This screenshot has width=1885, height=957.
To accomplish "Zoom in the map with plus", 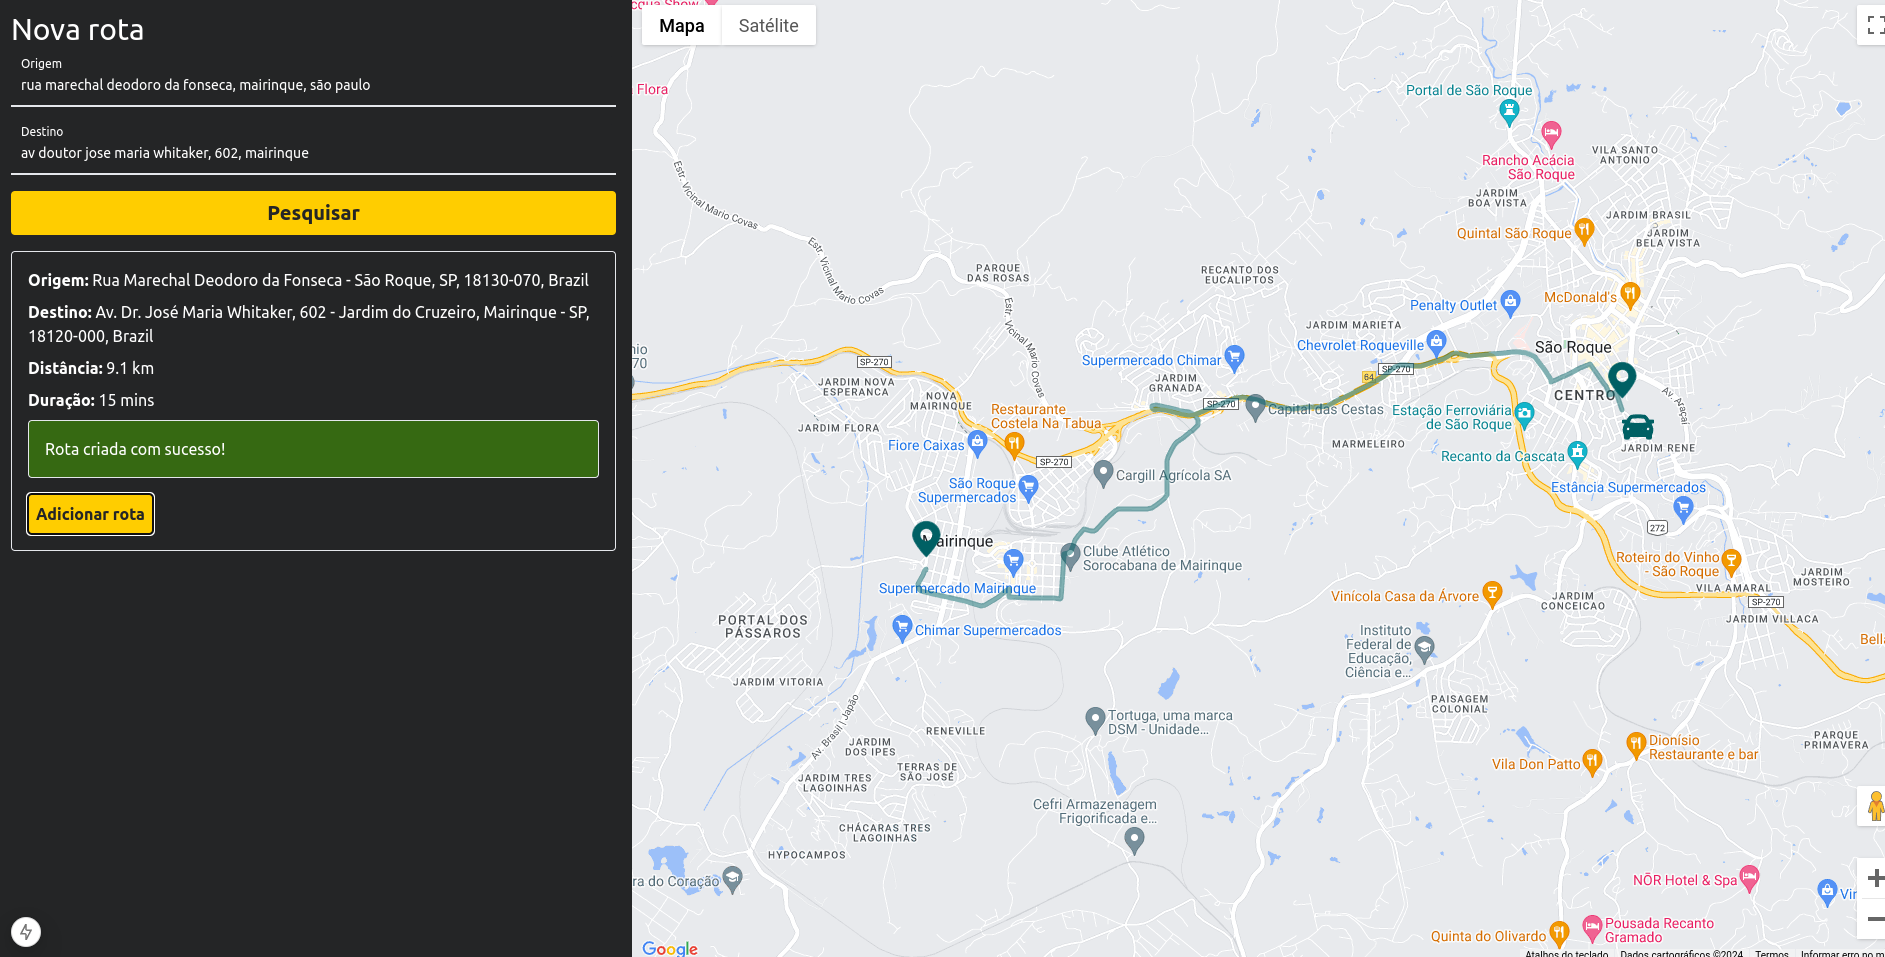I will [x=1872, y=878].
